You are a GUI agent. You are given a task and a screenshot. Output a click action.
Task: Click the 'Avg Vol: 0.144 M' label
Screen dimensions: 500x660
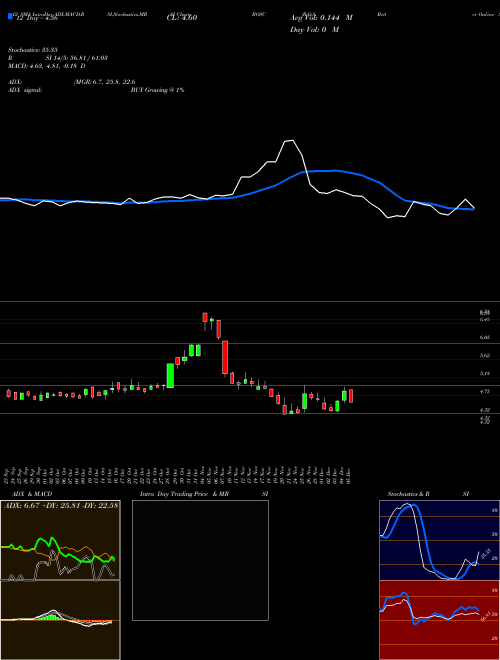[x=321, y=18]
